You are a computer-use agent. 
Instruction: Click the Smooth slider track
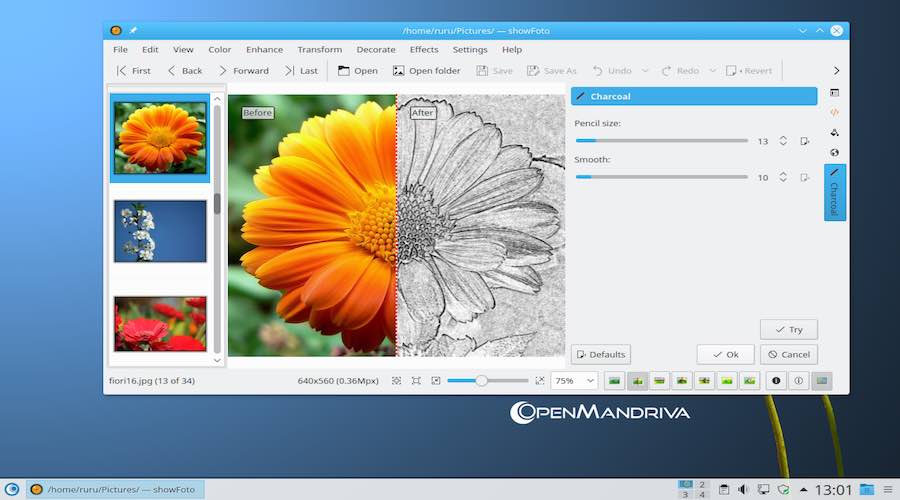(x=661, y=177)
